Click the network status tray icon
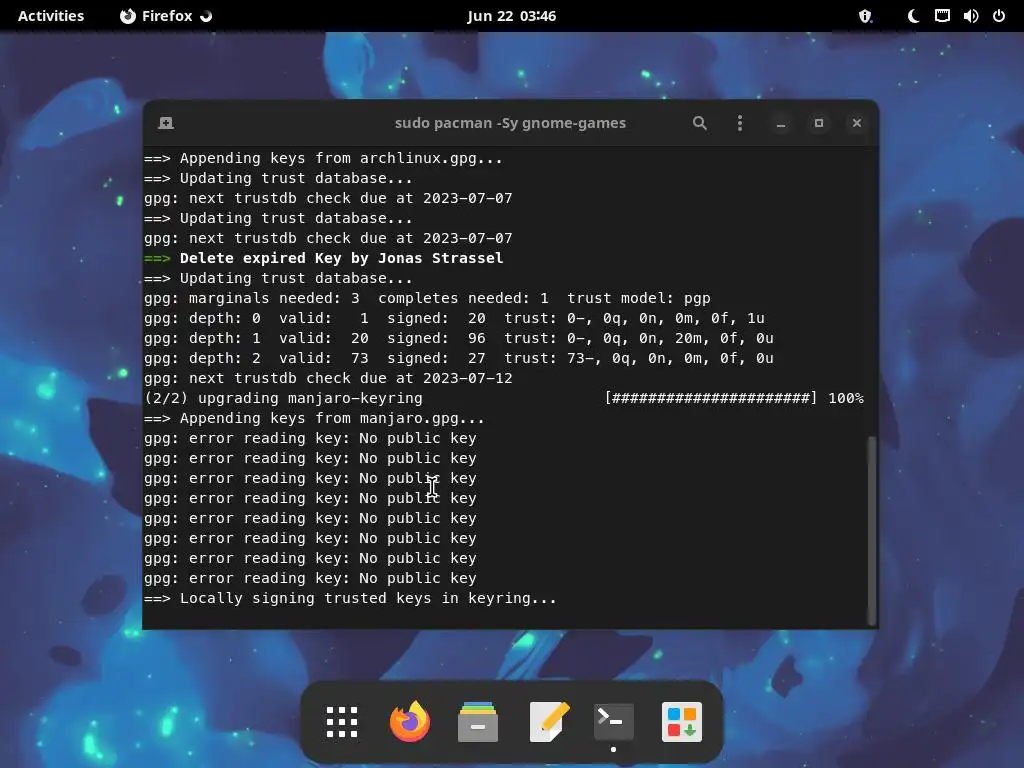The image size is (1024, 768). [942, 16]
